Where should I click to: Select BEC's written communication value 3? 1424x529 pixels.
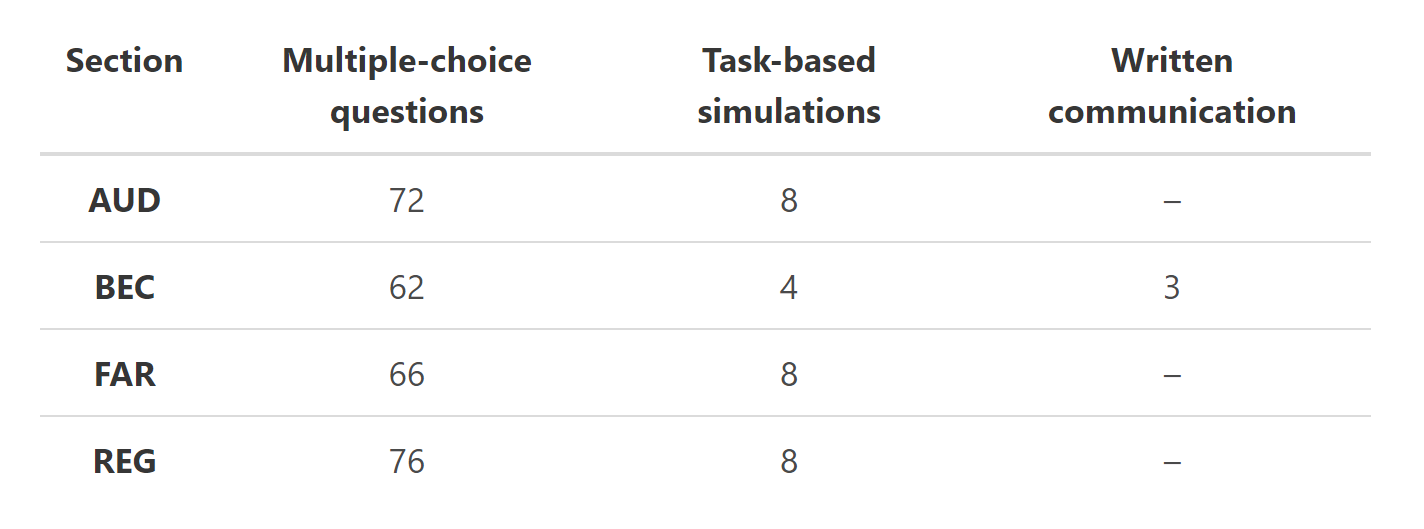click(1172, 288)
